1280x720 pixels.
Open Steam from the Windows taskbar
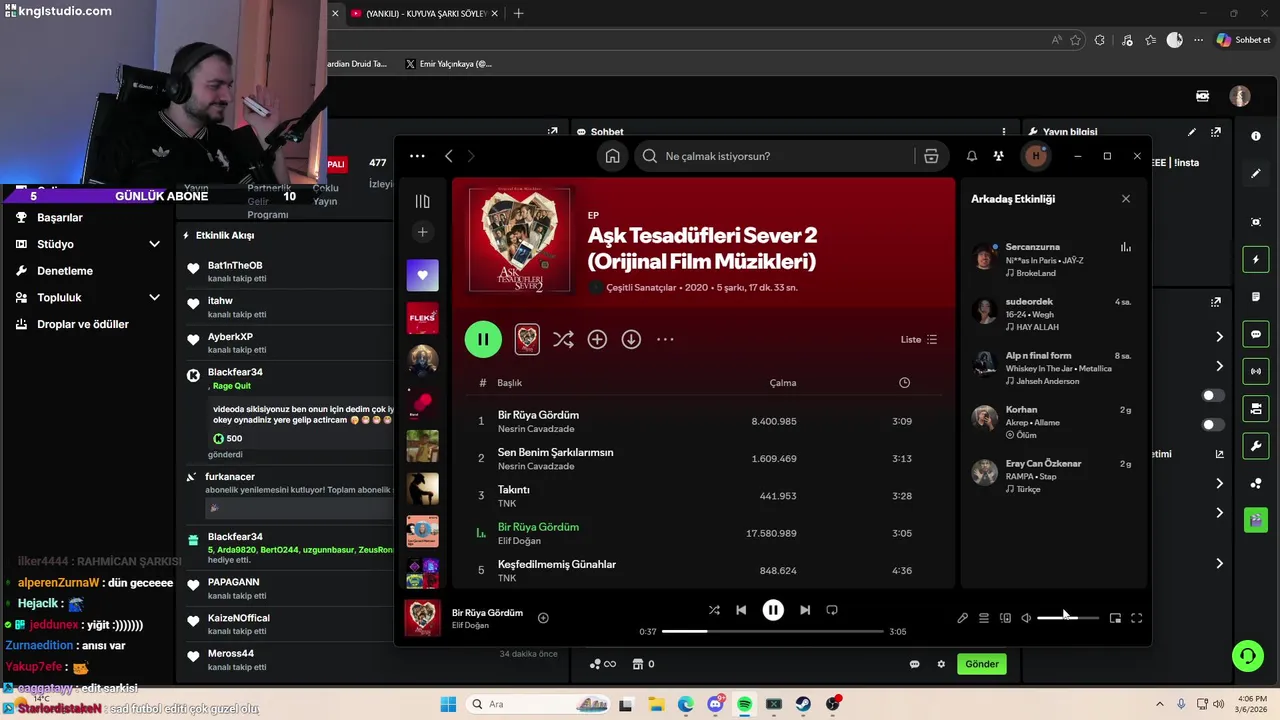pos(803,704)
